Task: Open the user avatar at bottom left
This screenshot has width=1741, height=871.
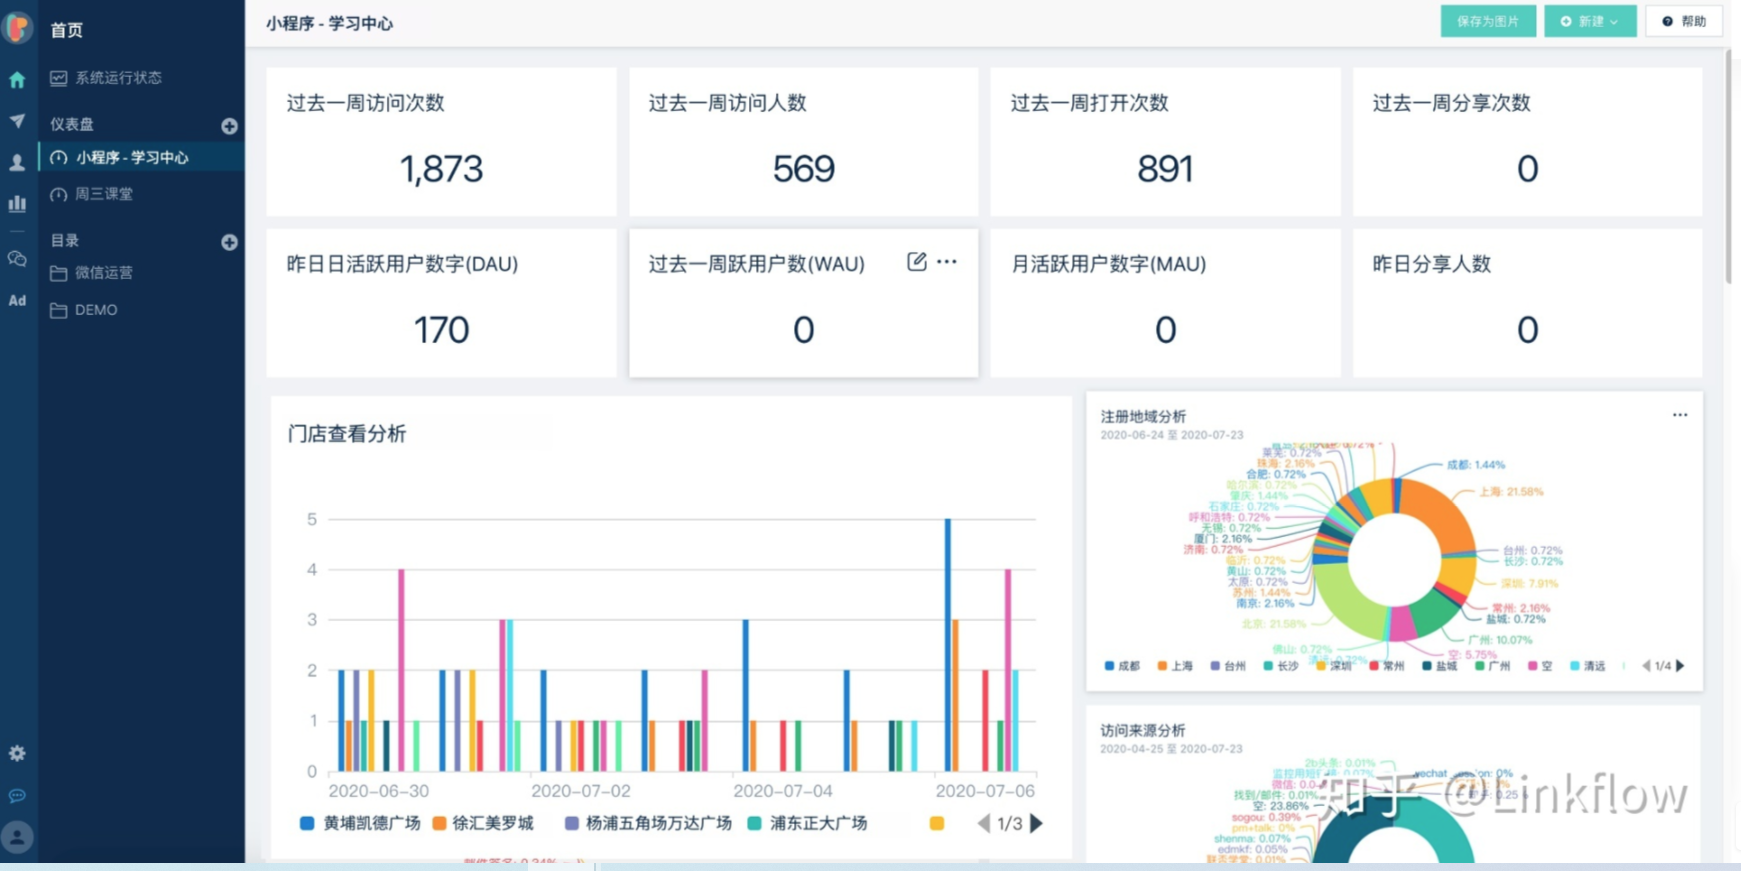Action: [17, 837]
